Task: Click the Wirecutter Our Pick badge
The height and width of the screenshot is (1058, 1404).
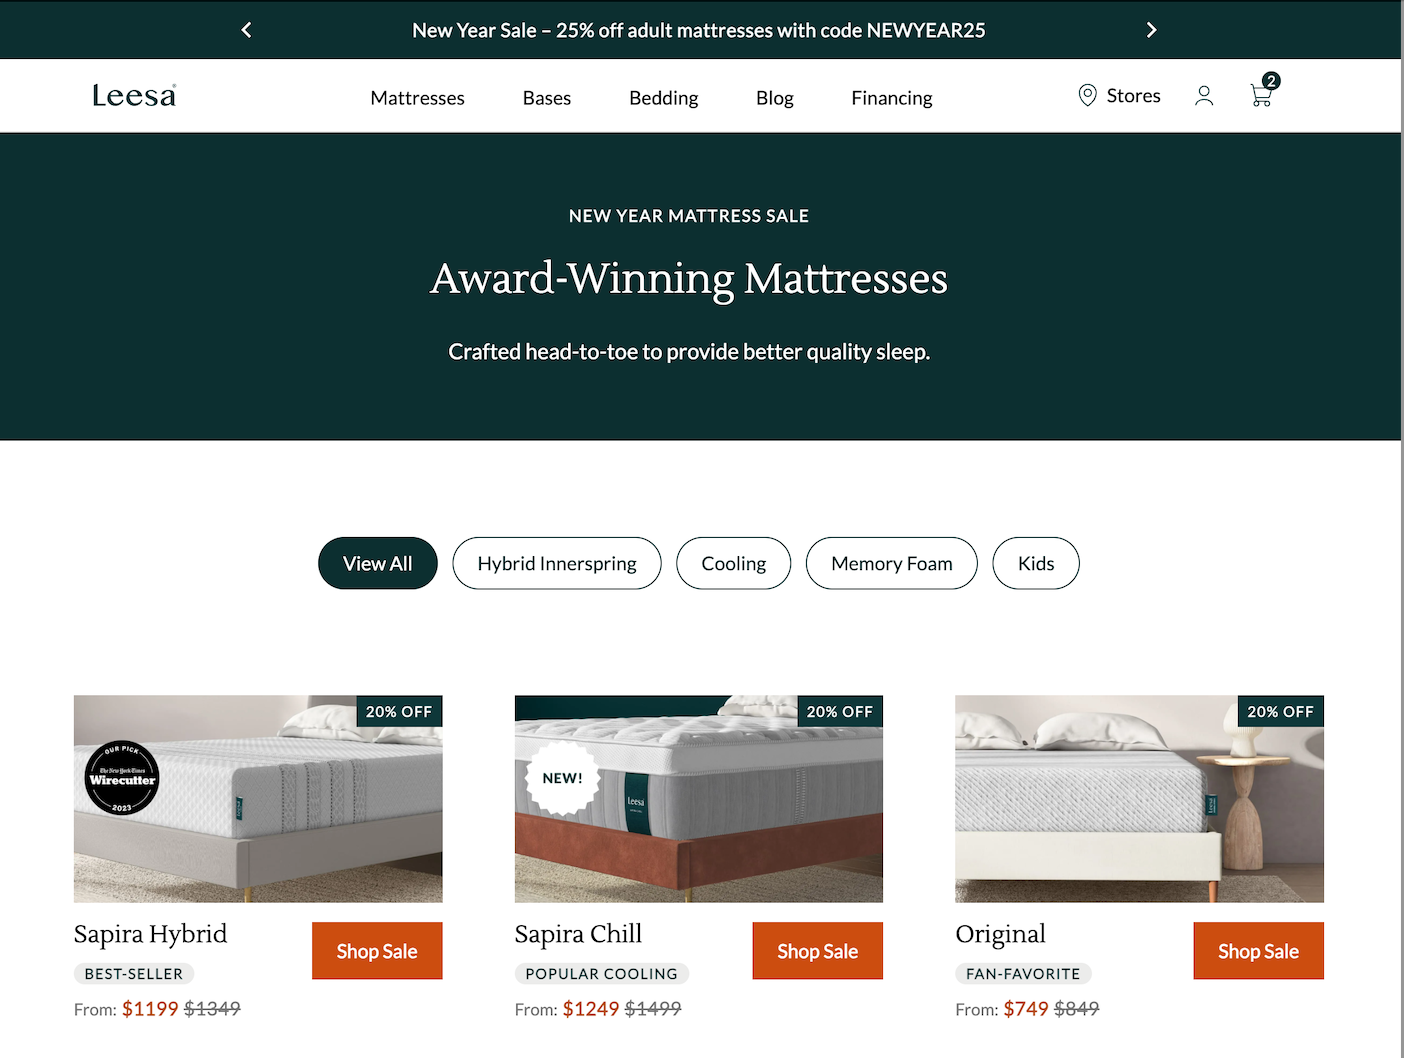Action: (x=122, y=778)
